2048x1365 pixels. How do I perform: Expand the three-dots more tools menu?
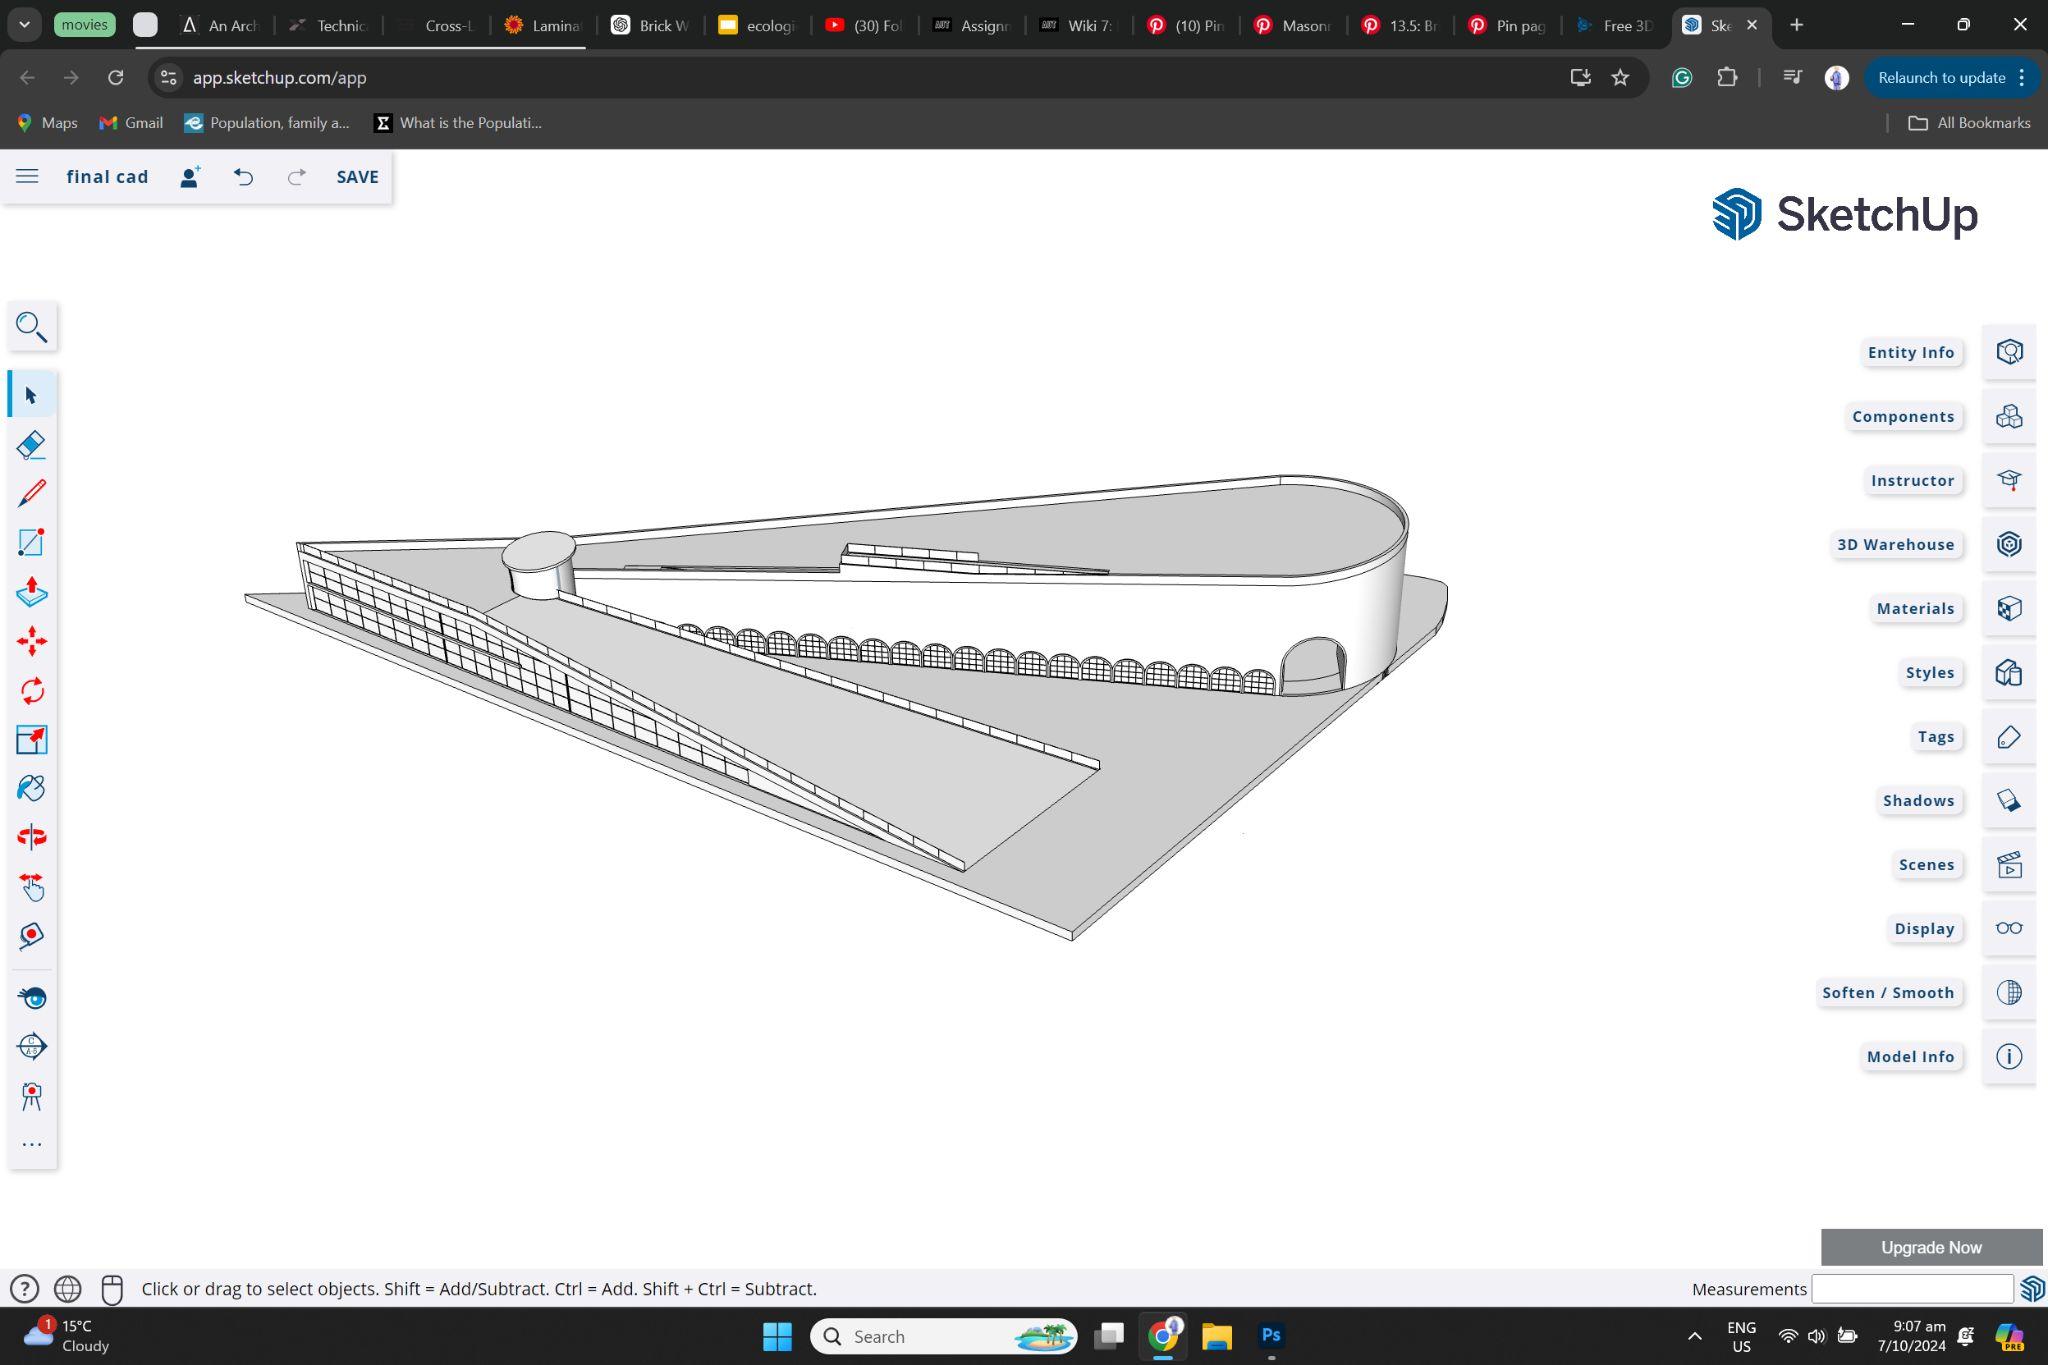click(x=31, y=1144)
